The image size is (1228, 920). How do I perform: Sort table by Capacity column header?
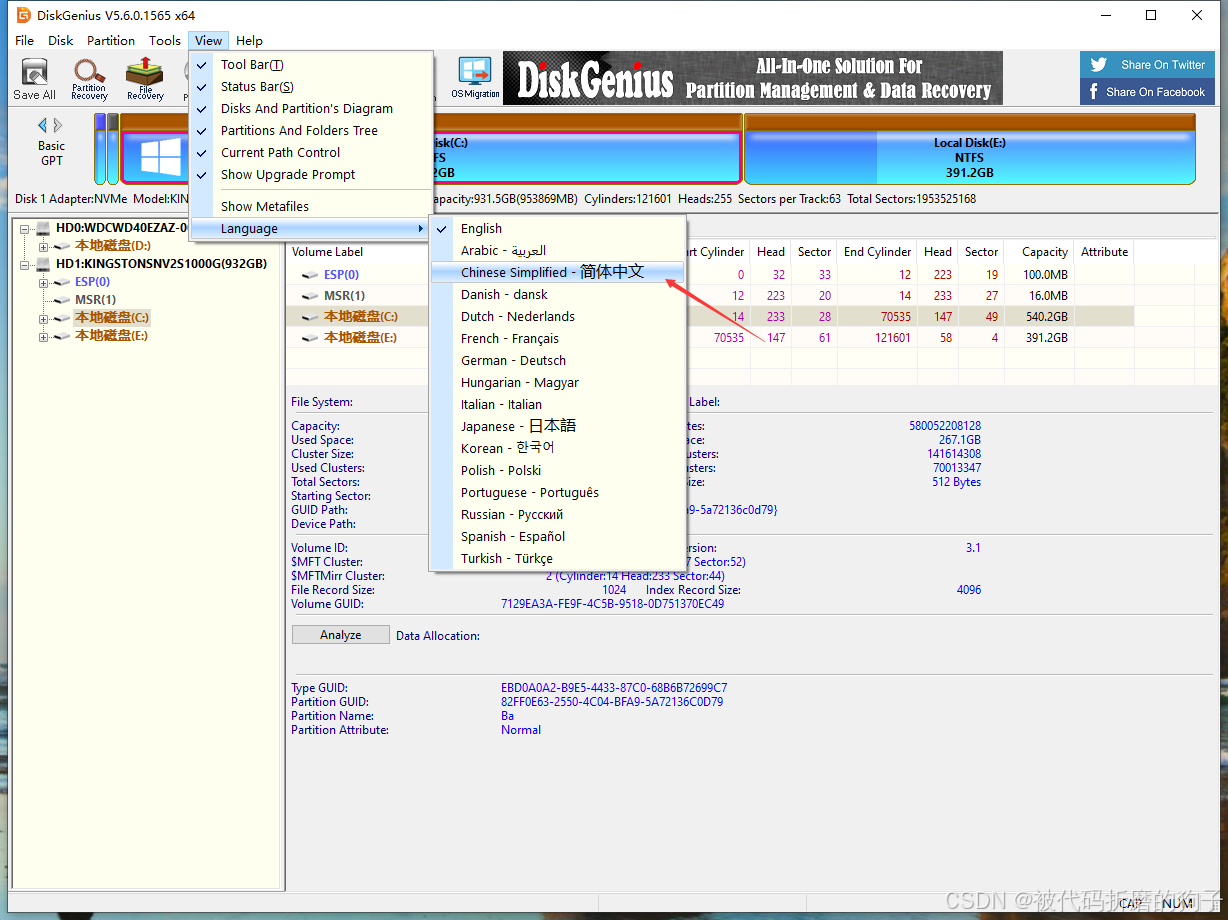(1045, 252)
